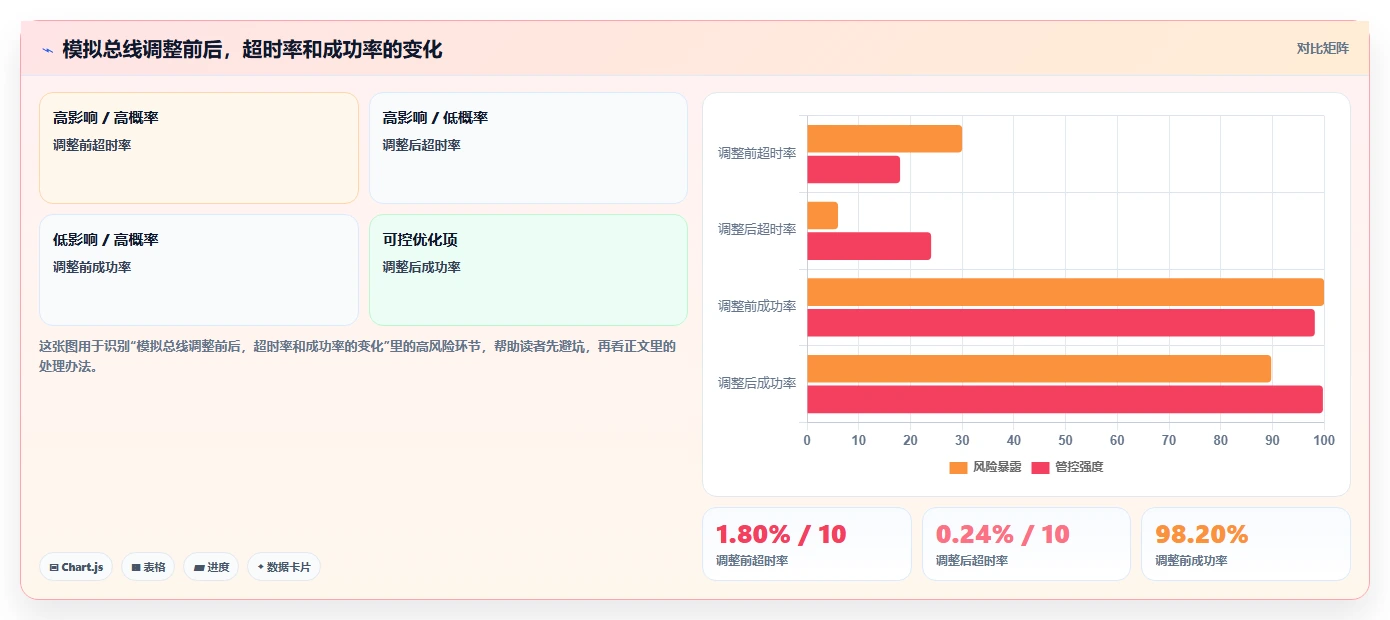Select the 低影响 / 高概率 card

click(199, 270)
